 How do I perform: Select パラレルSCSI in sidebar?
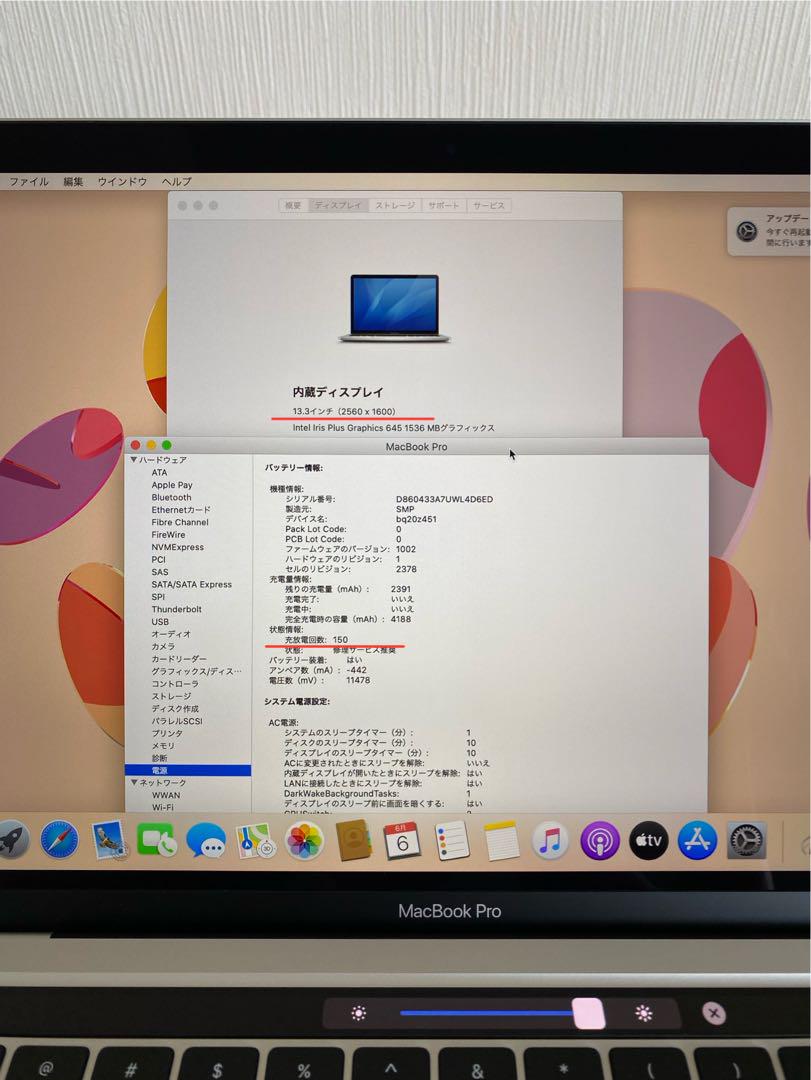pos(177,720)
